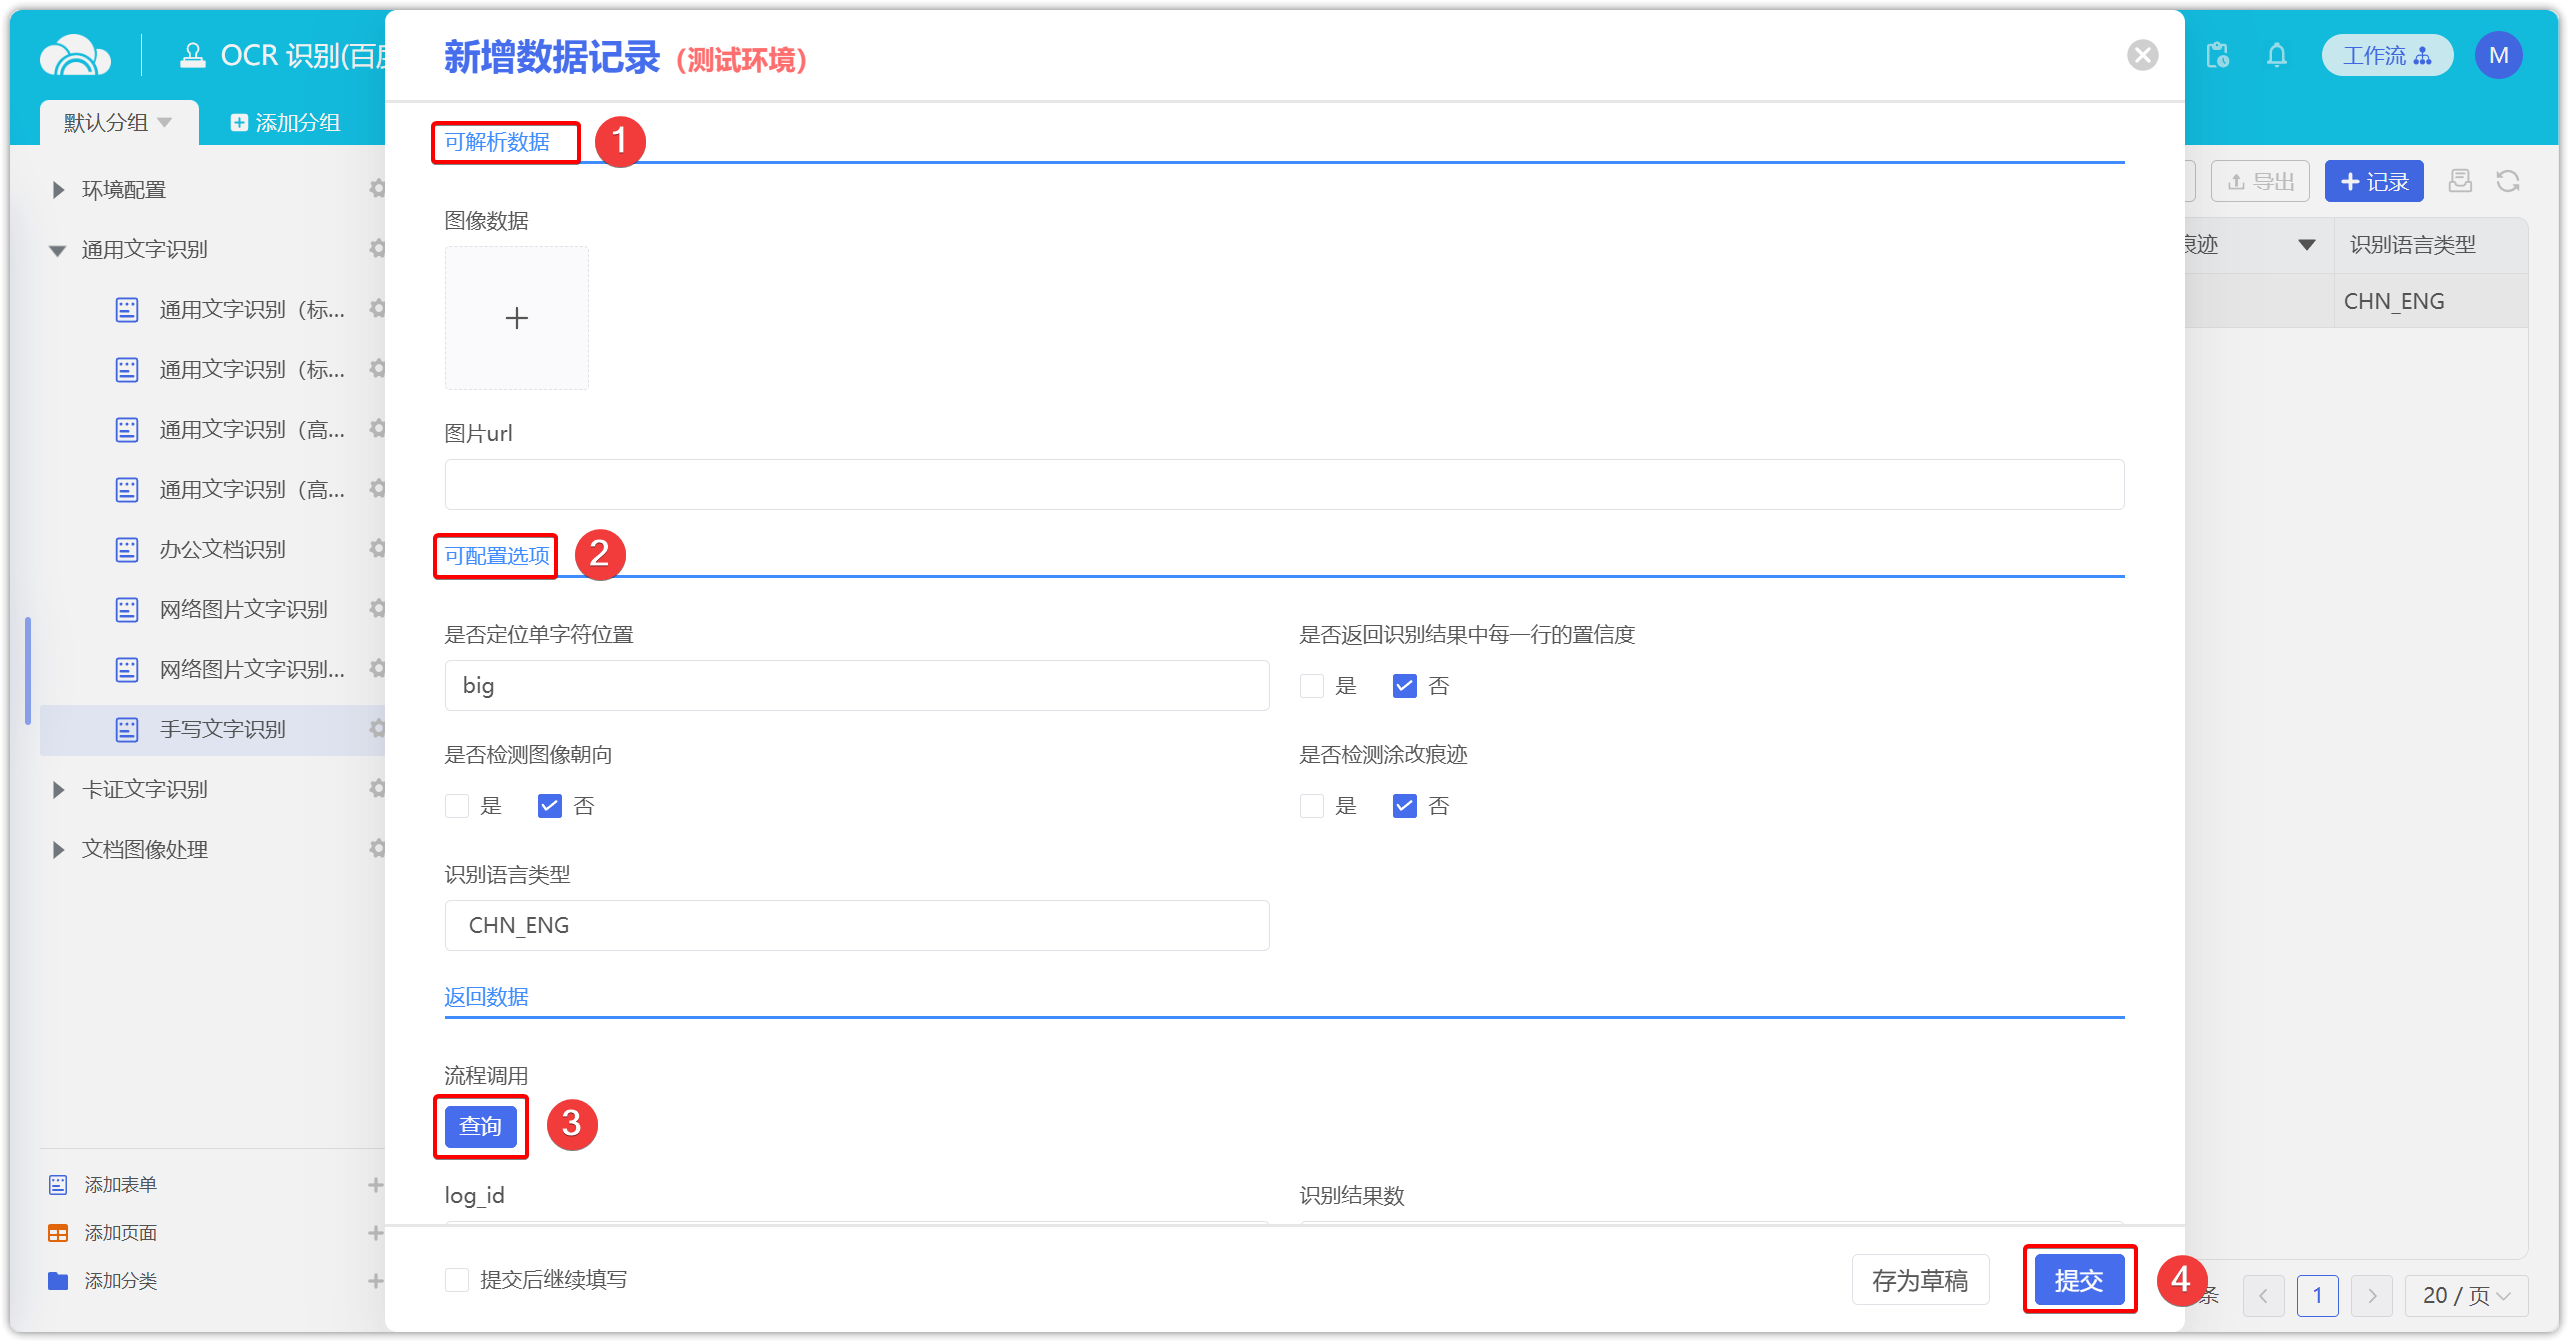Click the 添加分组 tab
2569x1342 pixels.
[x=286, y=122]
